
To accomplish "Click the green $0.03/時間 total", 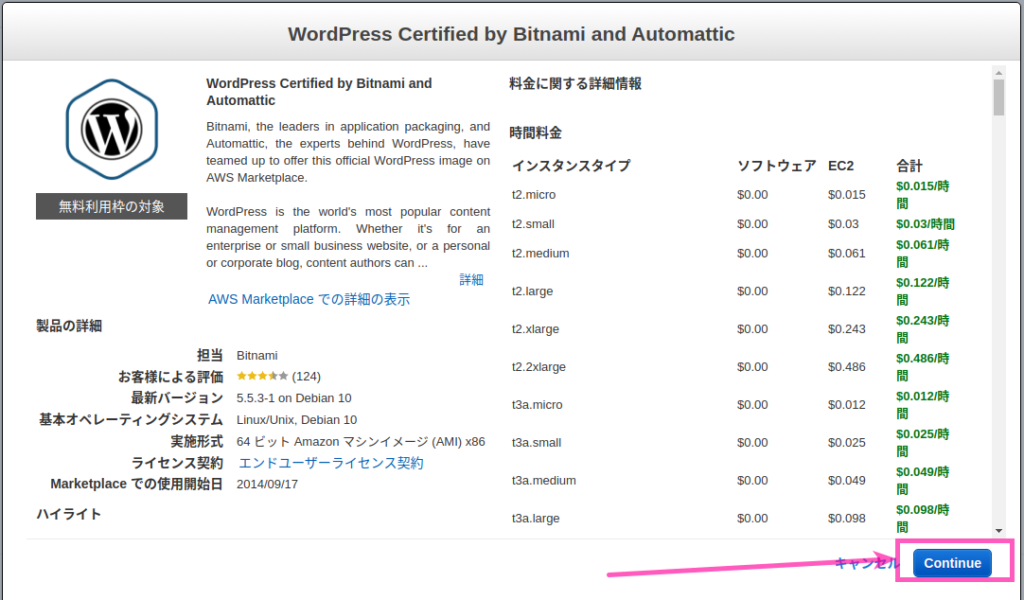I will click(925, 224).
